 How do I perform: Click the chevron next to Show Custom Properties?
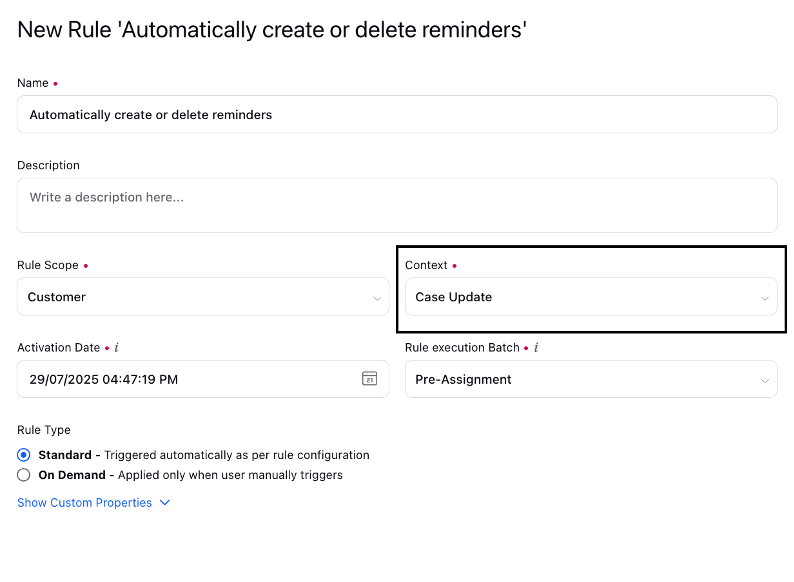click(165, 502)
